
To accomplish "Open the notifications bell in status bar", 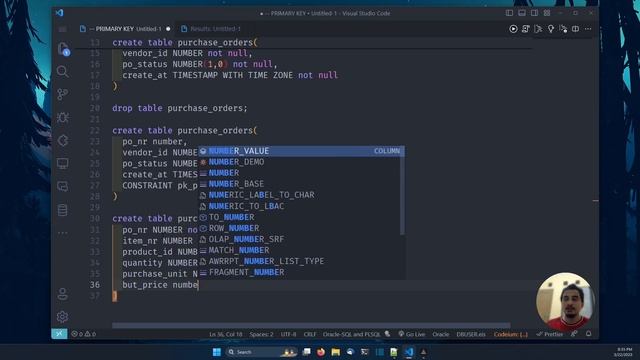I will [x=589, y=334].
